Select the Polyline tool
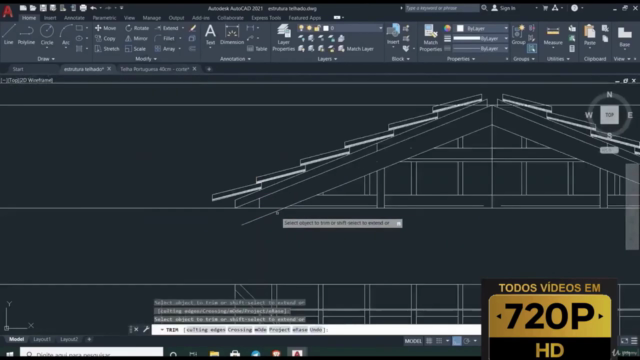This screenshot has height=360, width=640. [x=26, y=34]
